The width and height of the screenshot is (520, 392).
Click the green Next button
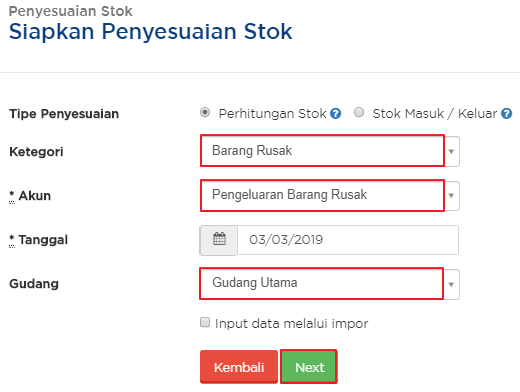tap(309, 367)
